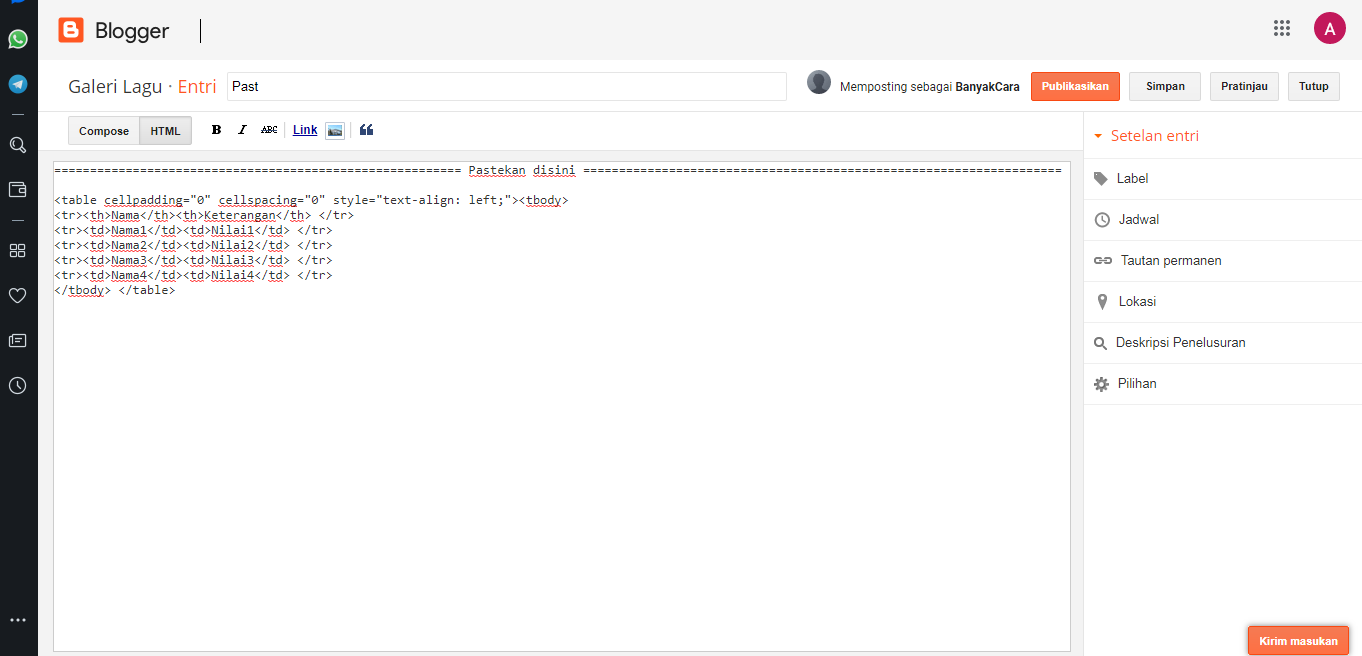The height and width of the screenshot is (656, 1362).
Task: Apply bold formatting with the B icon
Action: click(x=216, y=130)
